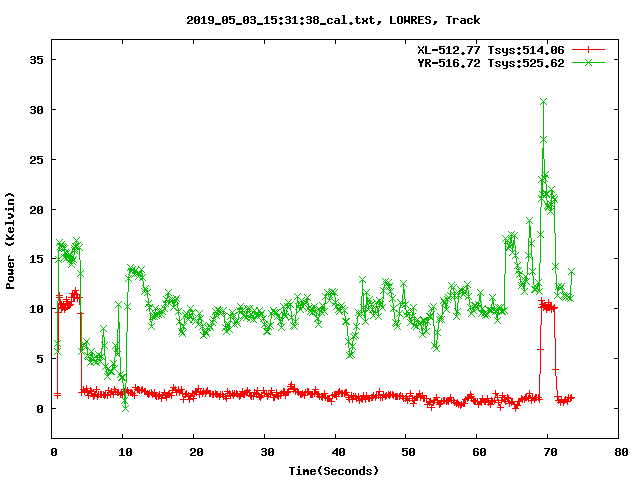The height and width of the screenshot is (480, 640).
Task: Click the Power (Kelvin) y-axis label
Action: click(10, 241)
